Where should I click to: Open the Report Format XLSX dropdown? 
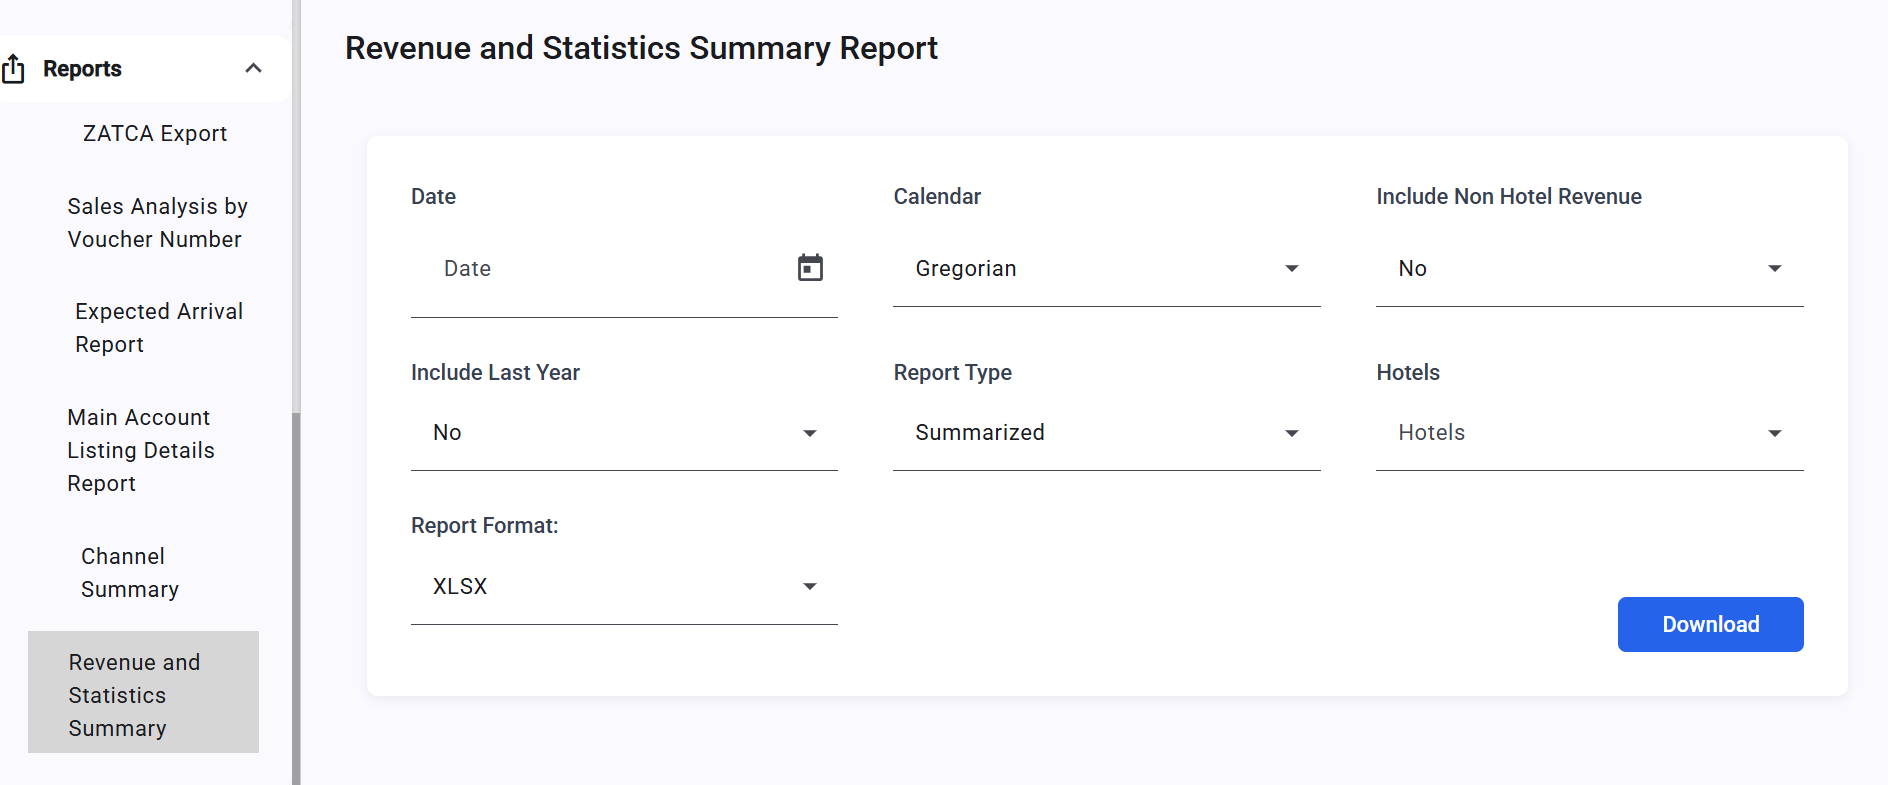click(624, 586)
